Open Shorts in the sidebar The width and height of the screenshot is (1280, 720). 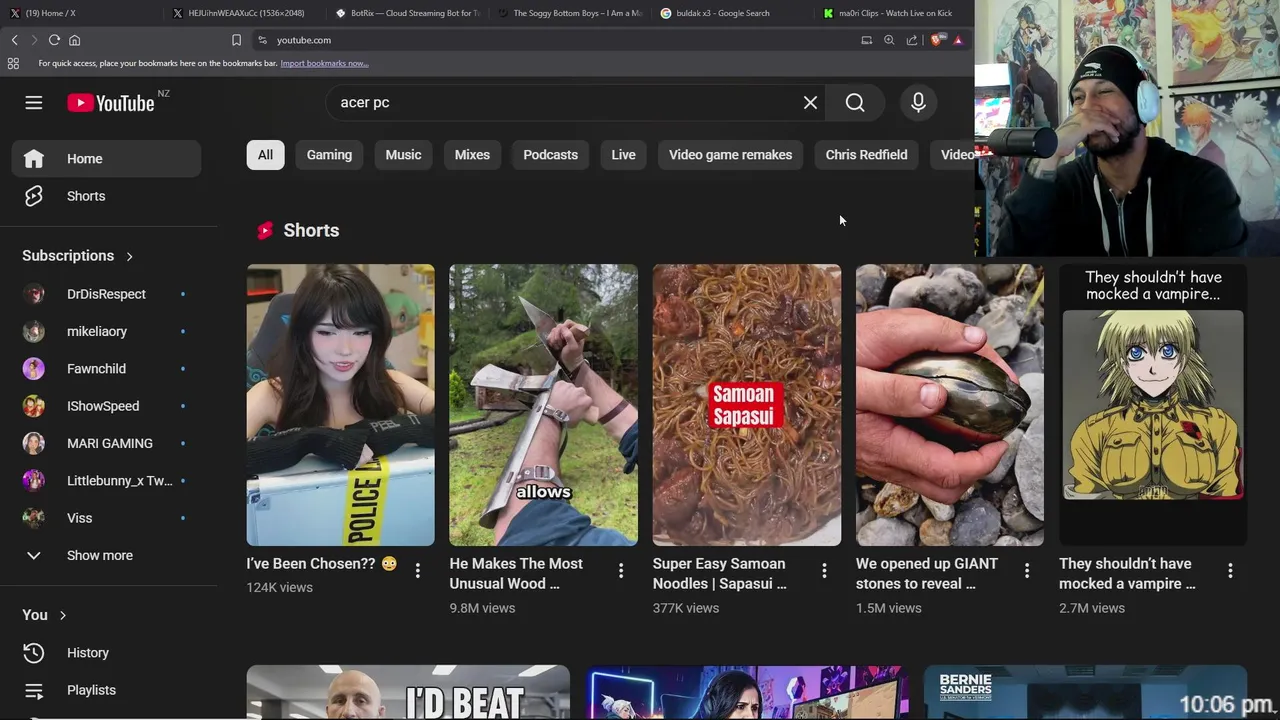tap(106, 196)
